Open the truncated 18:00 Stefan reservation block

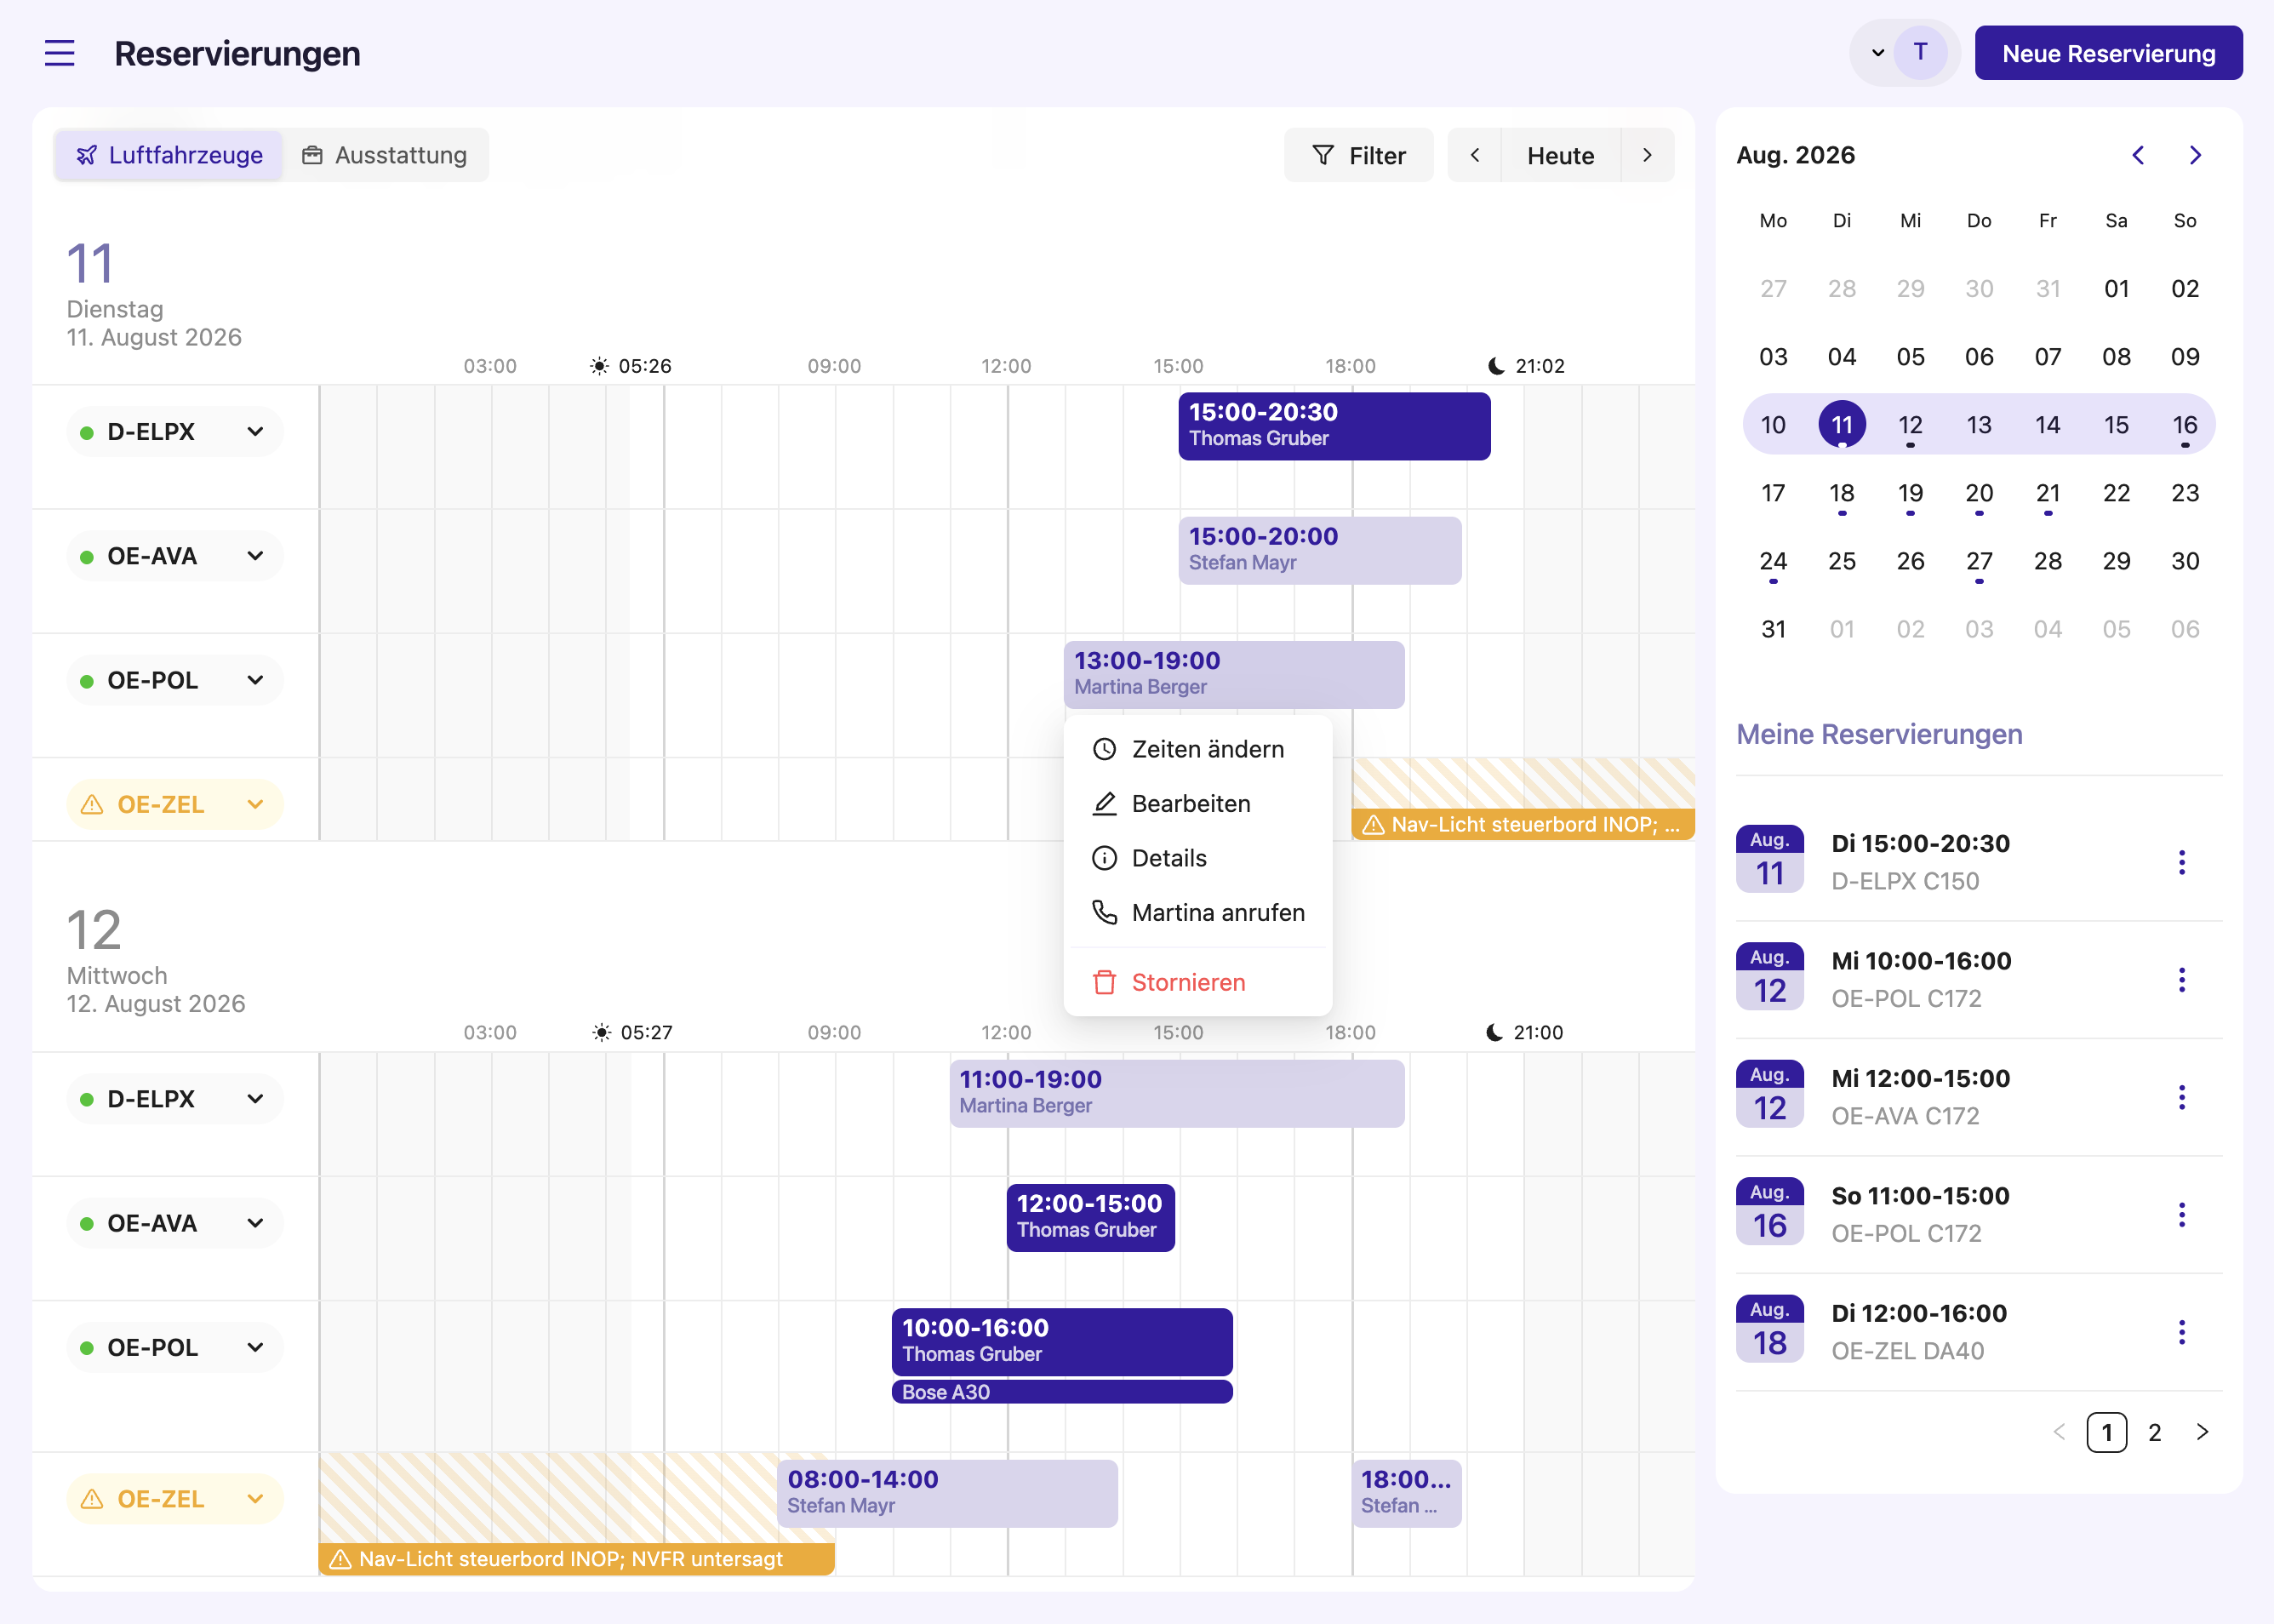(x=1406, y=1493)
